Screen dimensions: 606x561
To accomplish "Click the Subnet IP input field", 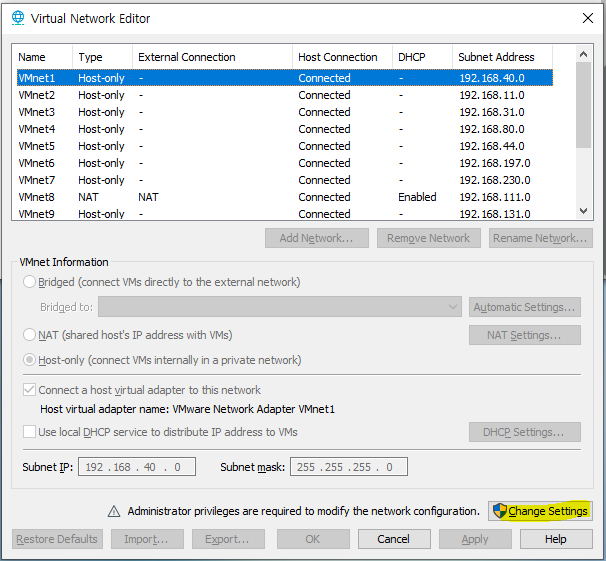I will (137, 467).
